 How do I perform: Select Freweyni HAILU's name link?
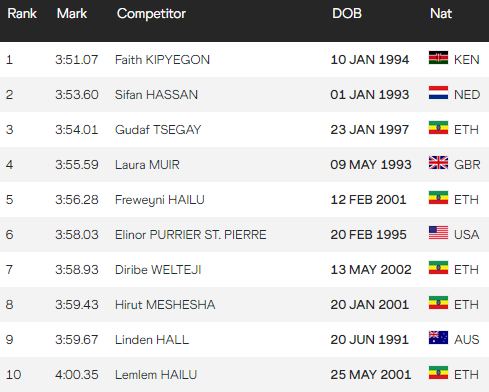coord(160,200)
